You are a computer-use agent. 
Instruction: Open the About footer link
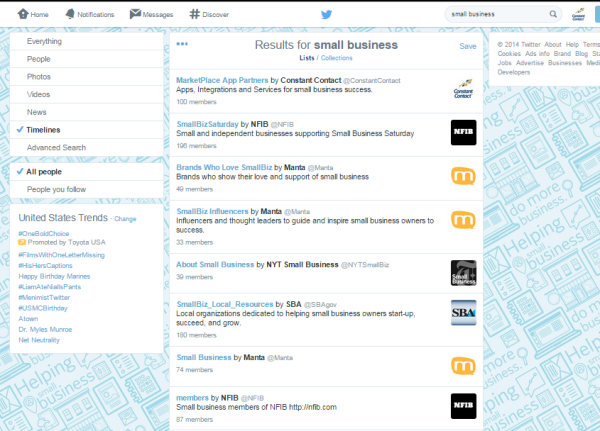tap(553, 45)
